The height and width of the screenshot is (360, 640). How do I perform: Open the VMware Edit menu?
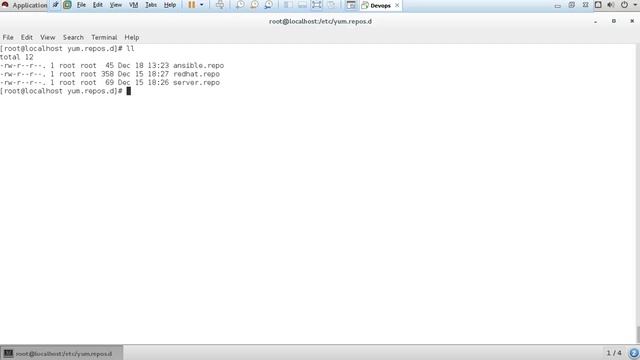[98, 5]
